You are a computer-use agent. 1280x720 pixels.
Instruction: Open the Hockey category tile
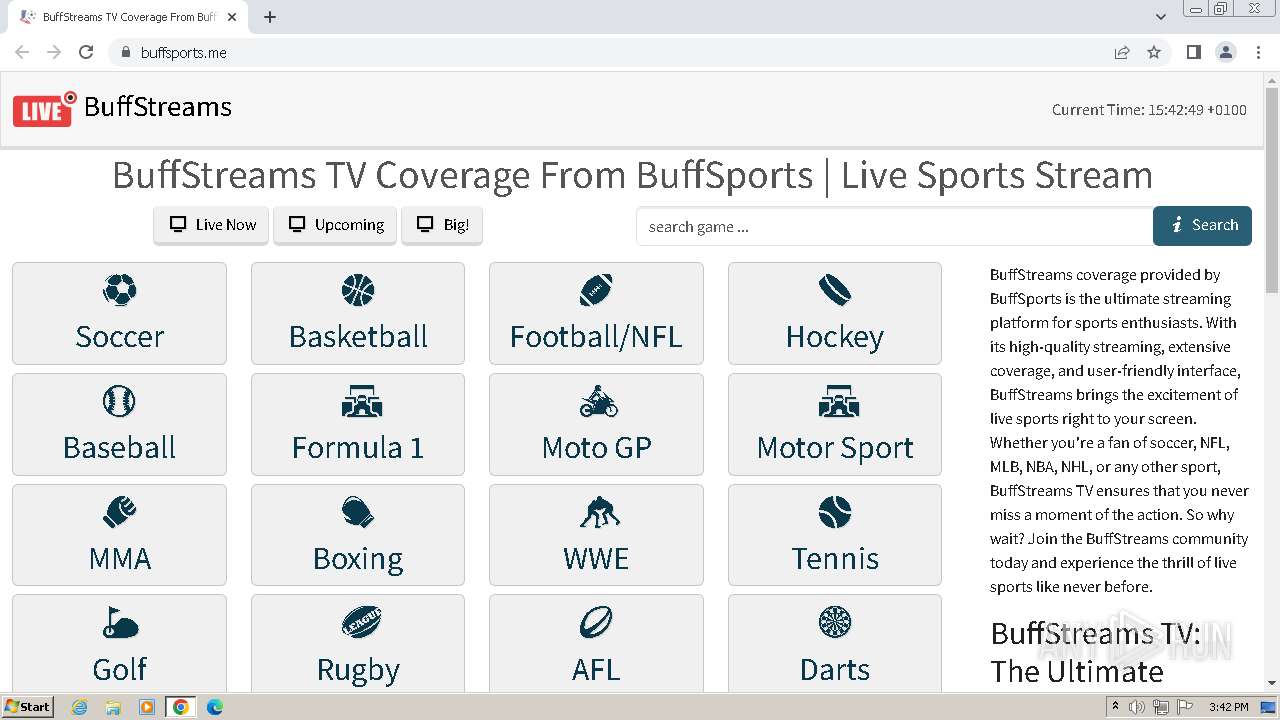click(834, 313)
